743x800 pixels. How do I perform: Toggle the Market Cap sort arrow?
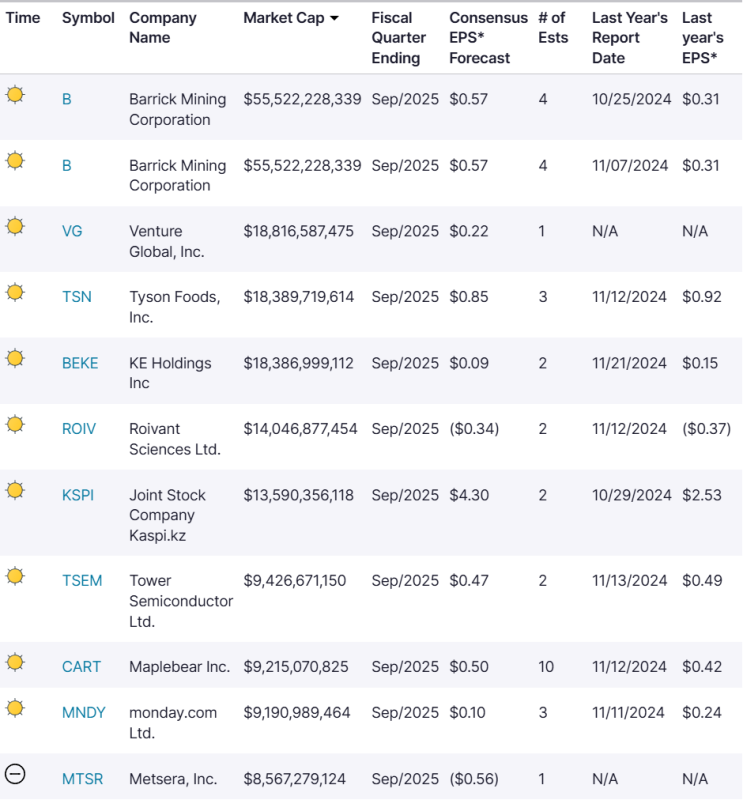334,19
